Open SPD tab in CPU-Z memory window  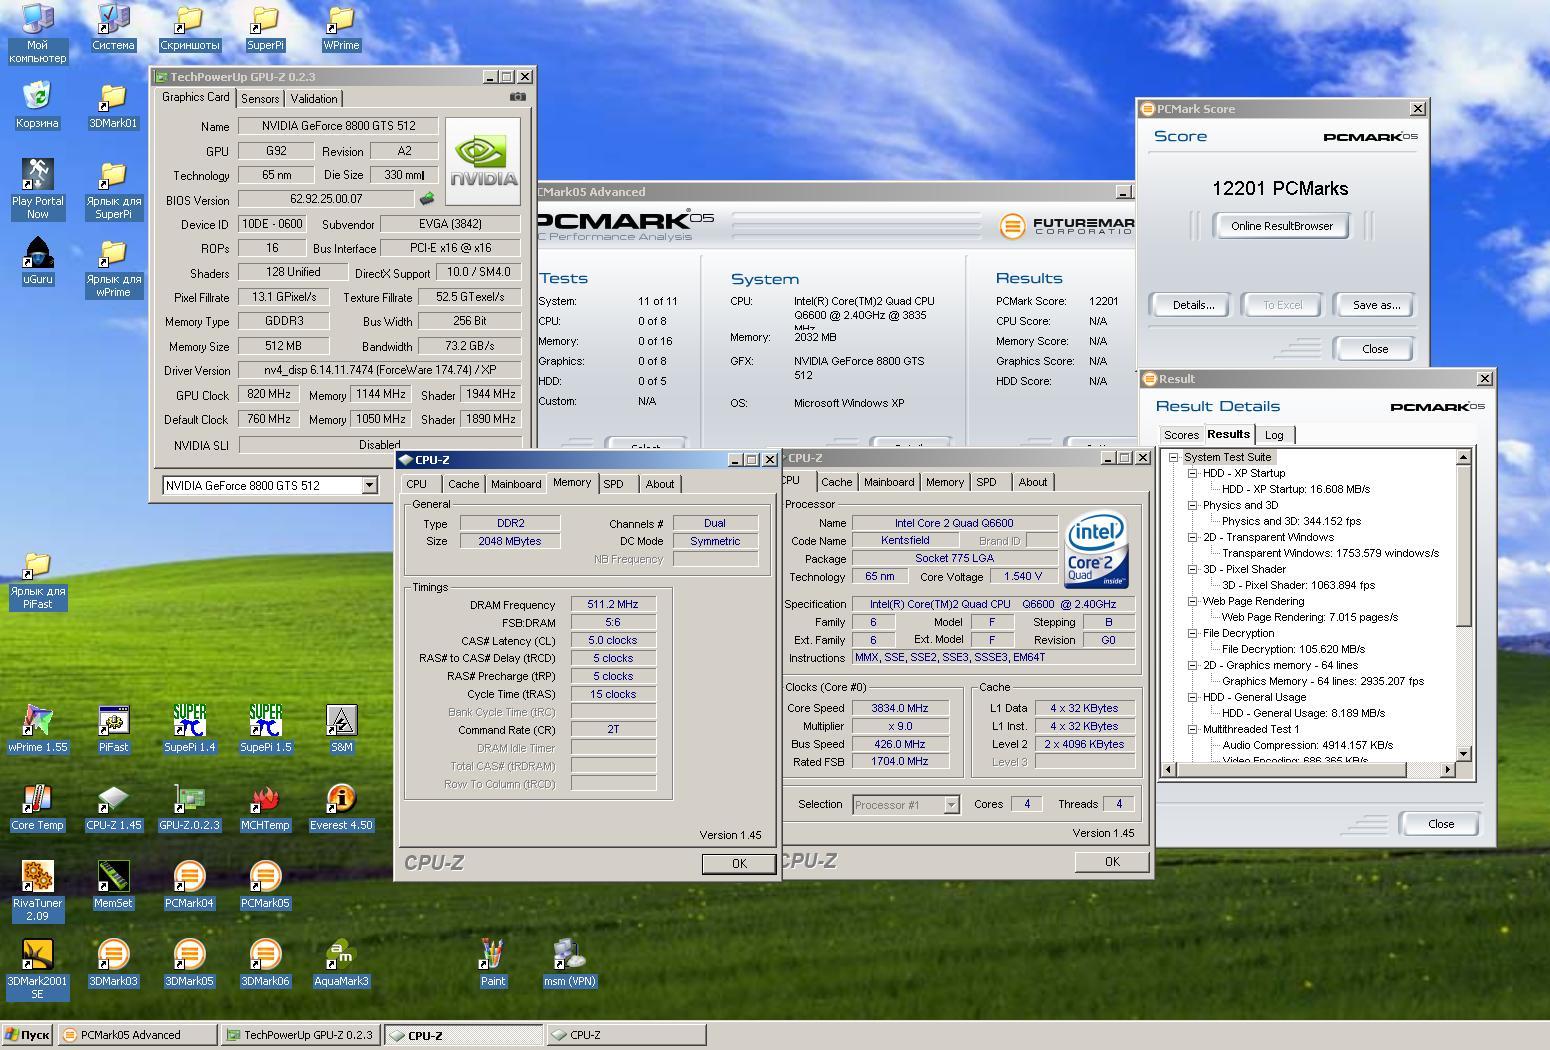(614, 484)
